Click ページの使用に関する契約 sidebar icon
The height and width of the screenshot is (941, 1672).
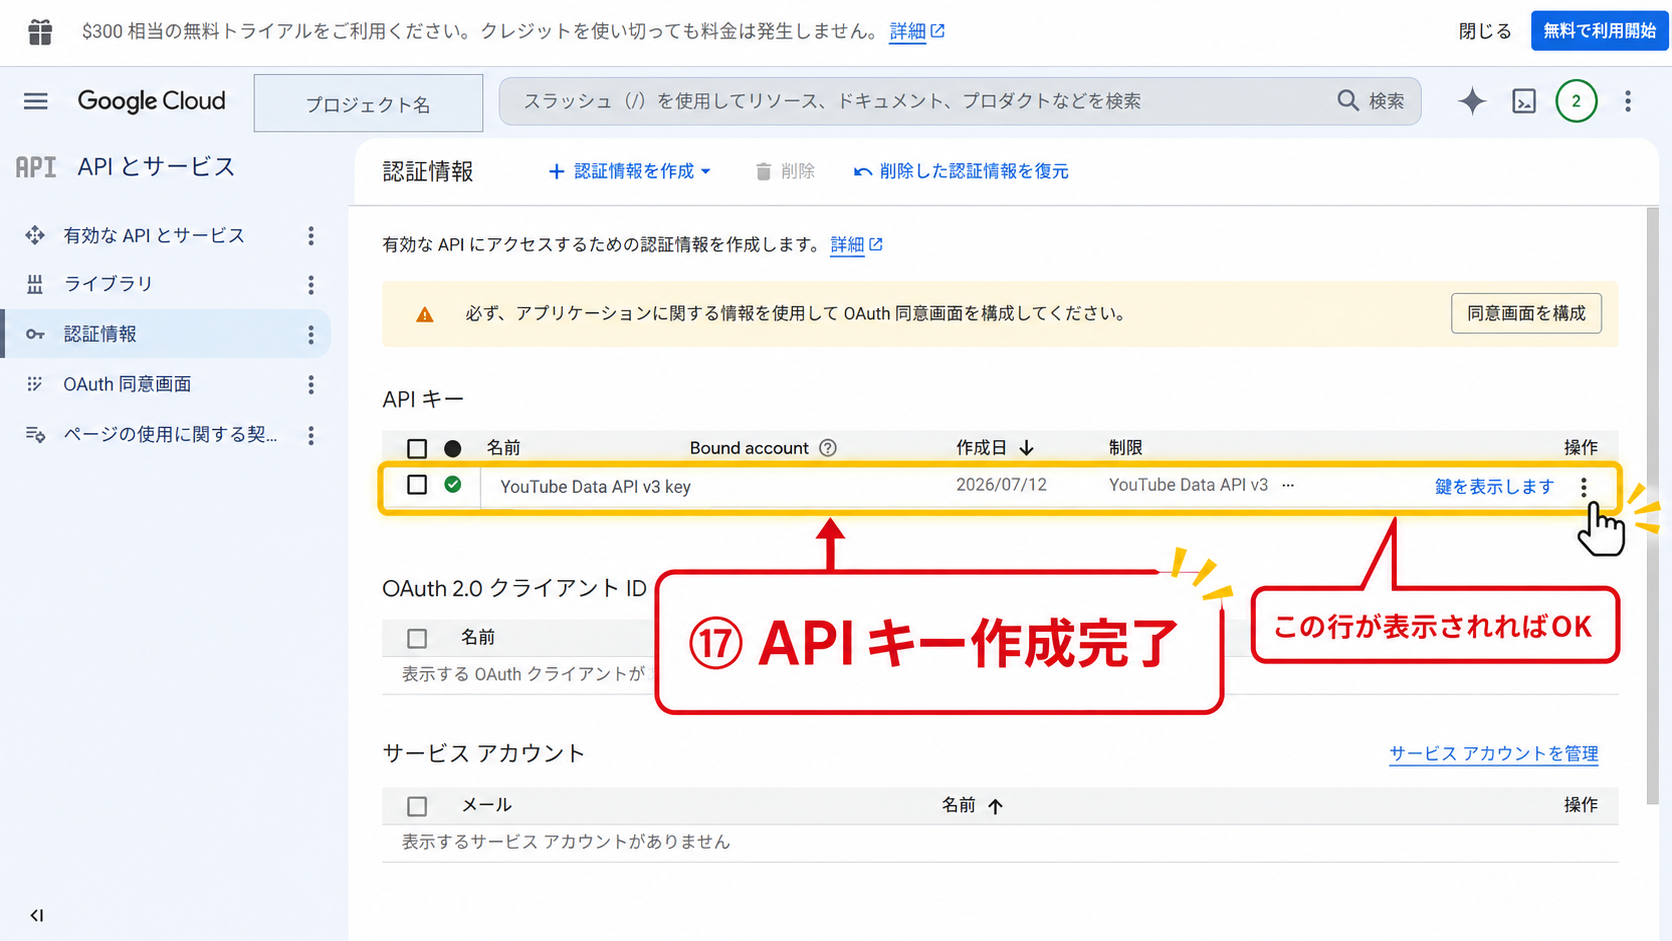point(35,434)
